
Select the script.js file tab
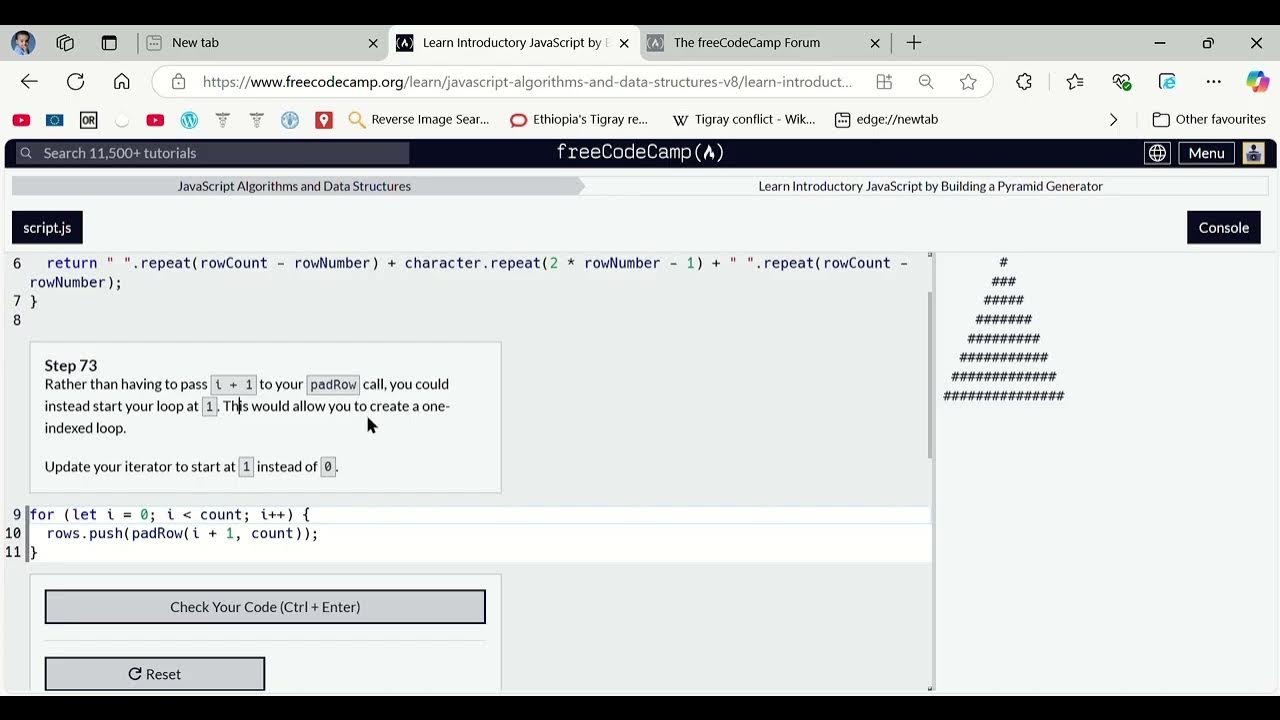pyautogui.click(x=48, y=228)
